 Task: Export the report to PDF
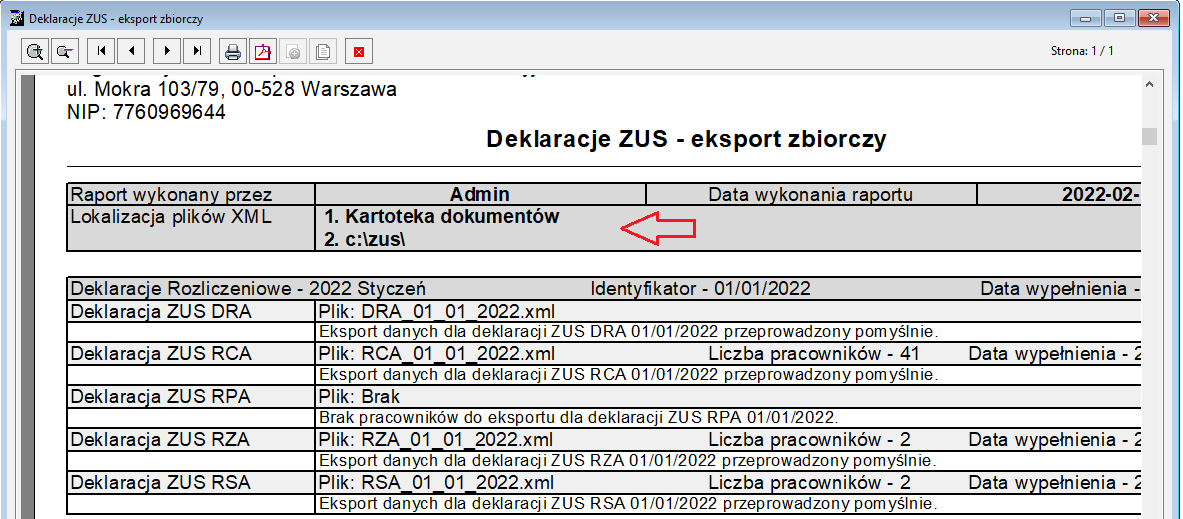point(263,51)
